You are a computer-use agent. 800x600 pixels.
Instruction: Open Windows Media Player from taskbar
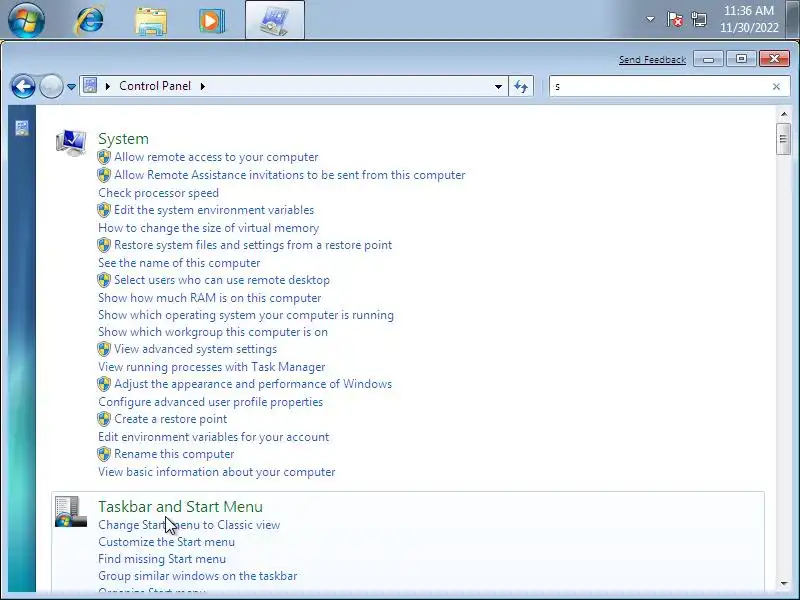click(212, 20)
